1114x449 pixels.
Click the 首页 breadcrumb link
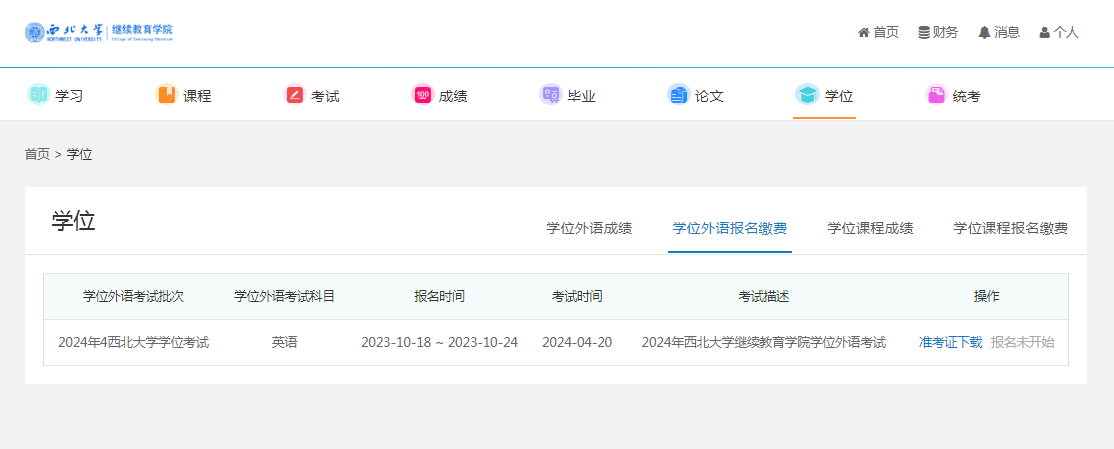click(x=37, y=154)
